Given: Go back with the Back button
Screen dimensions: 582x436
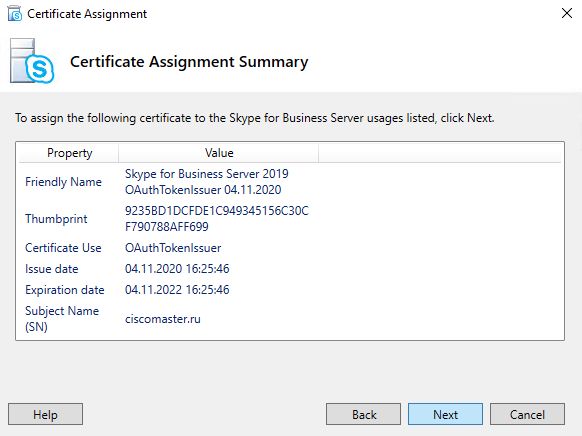Looking at the screenshot, I should pos(363,414).
